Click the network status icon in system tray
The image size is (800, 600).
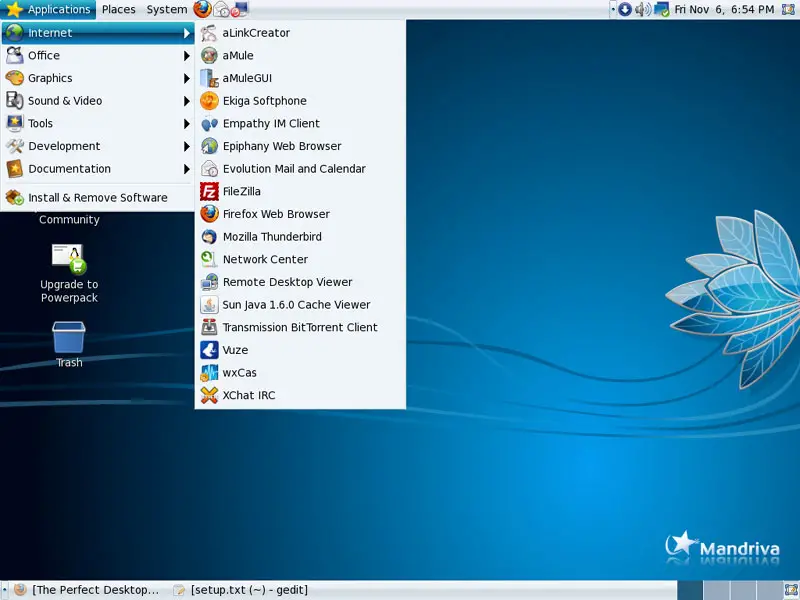pos(661,9)
